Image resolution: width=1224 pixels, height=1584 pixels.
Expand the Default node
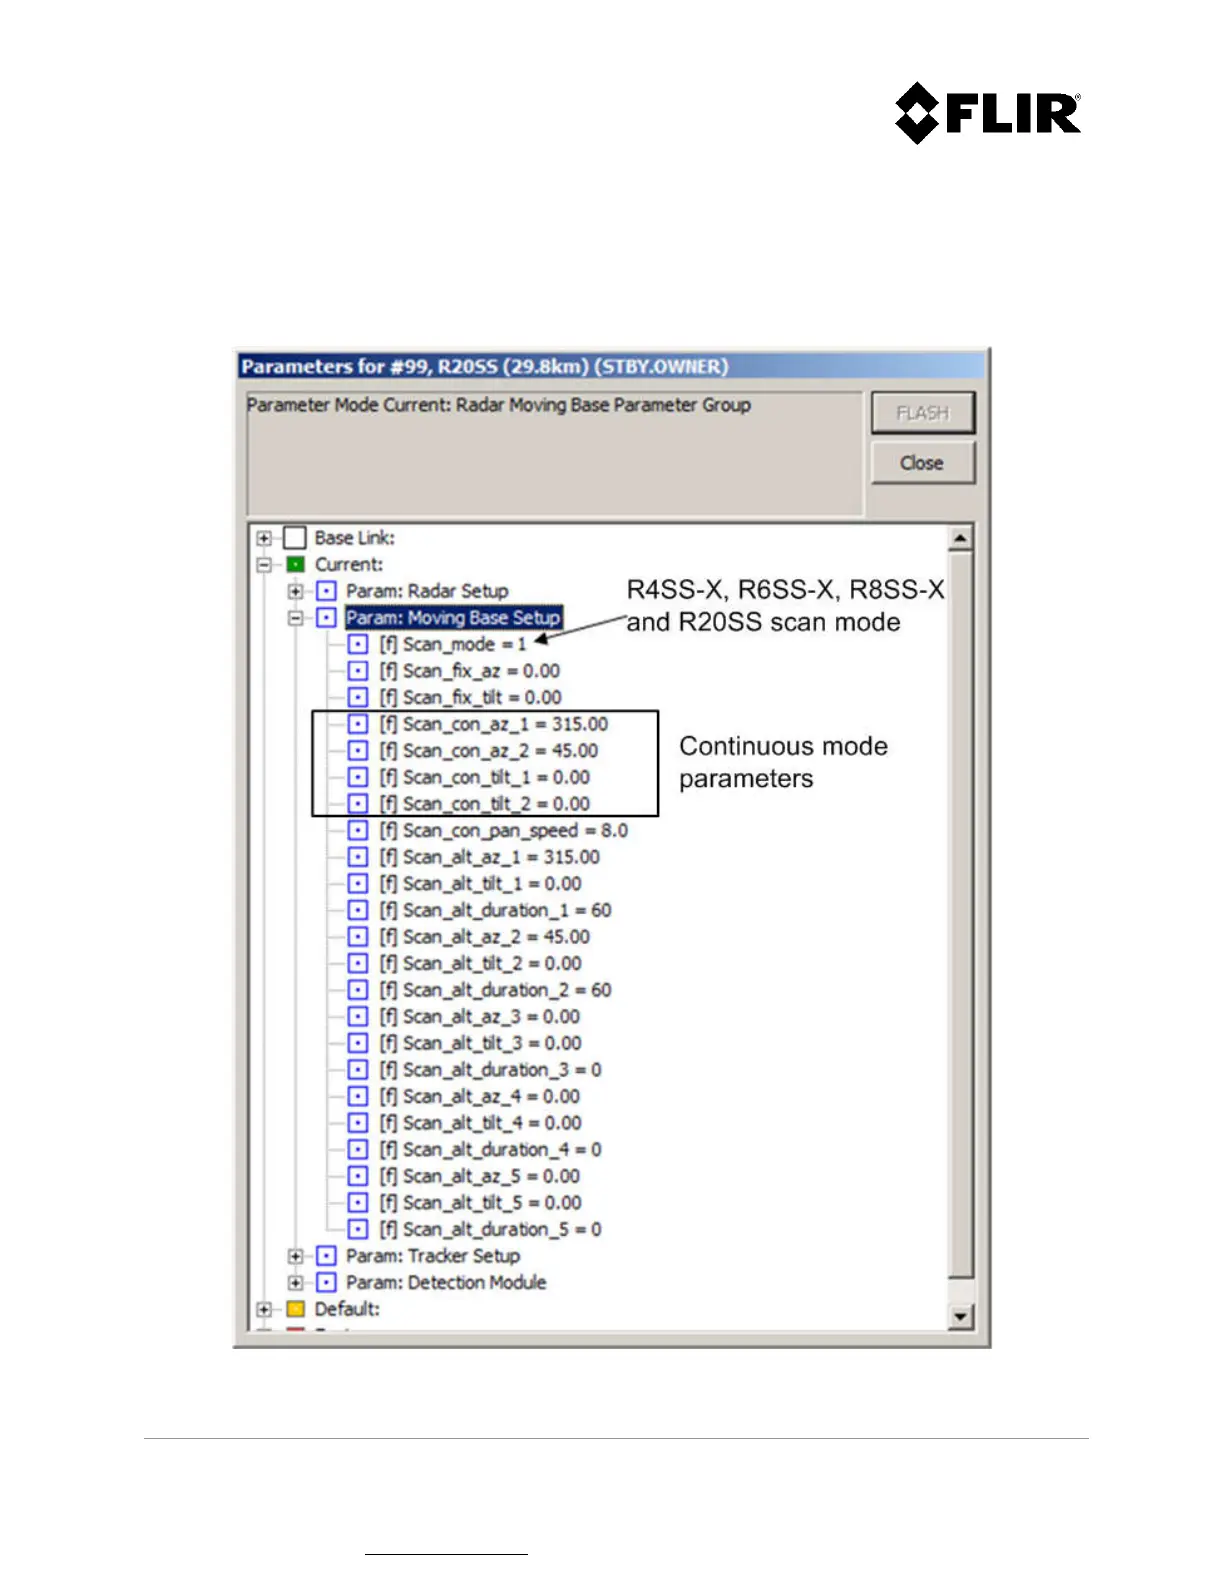tap(264, 1309)
